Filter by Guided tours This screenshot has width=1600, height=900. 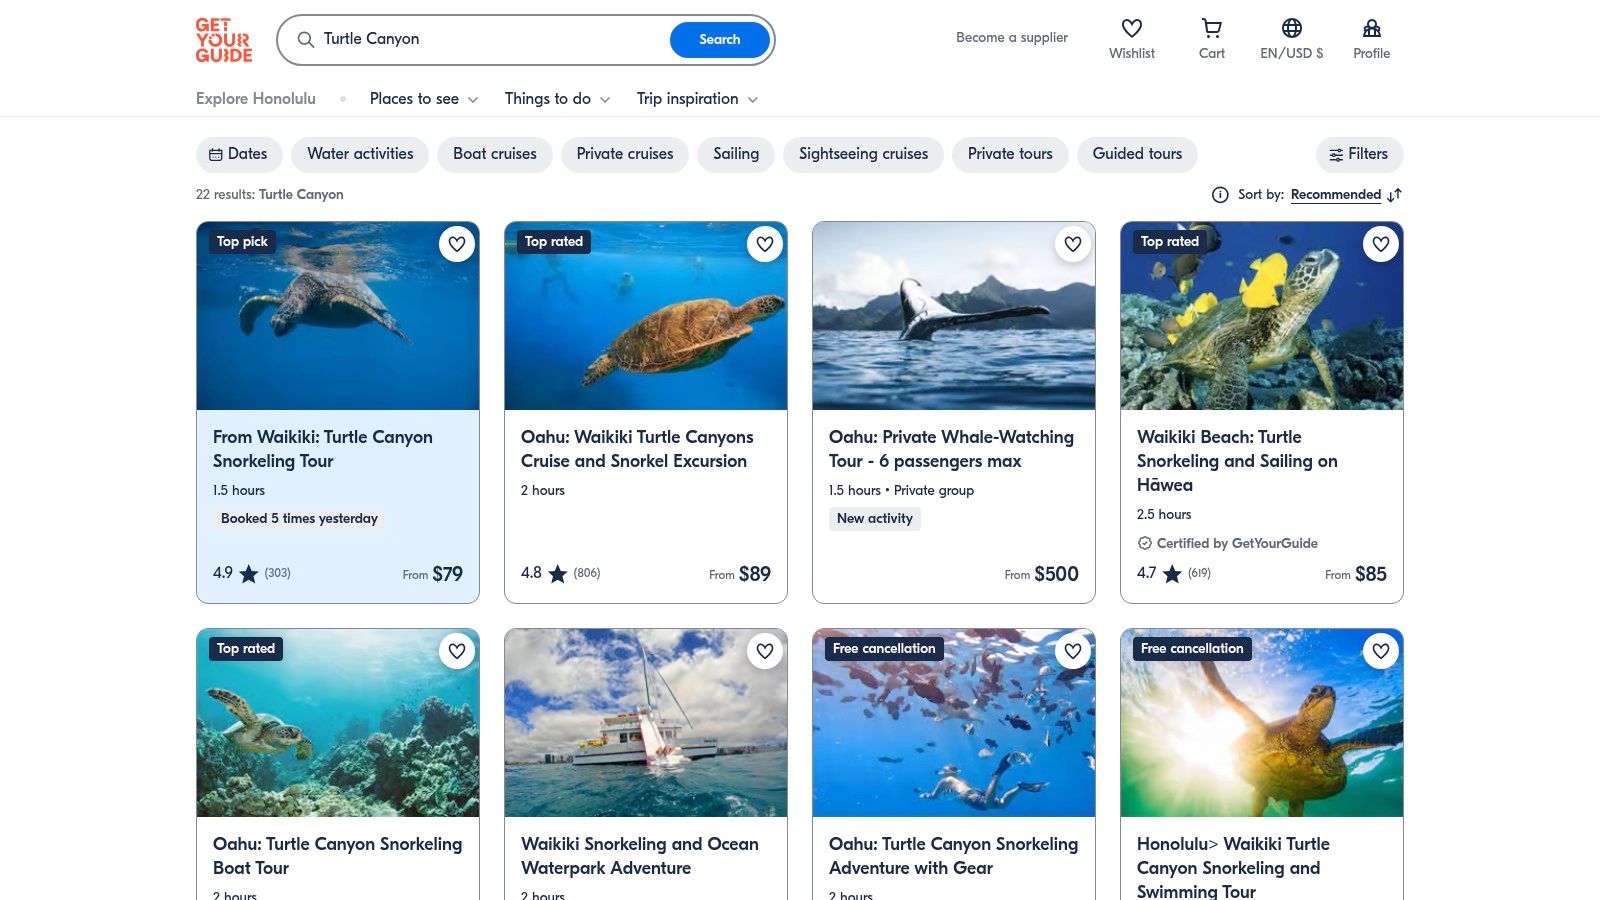1137,154
